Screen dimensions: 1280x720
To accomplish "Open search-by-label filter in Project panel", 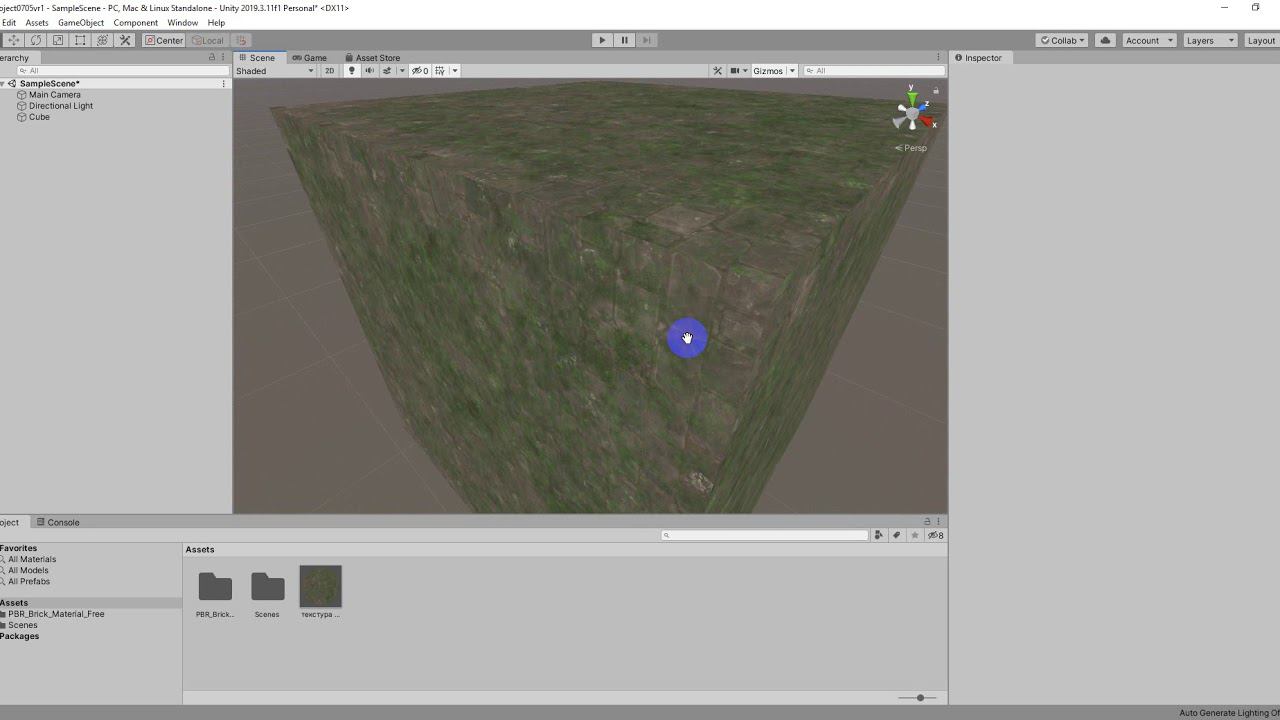I will point(896,535).
